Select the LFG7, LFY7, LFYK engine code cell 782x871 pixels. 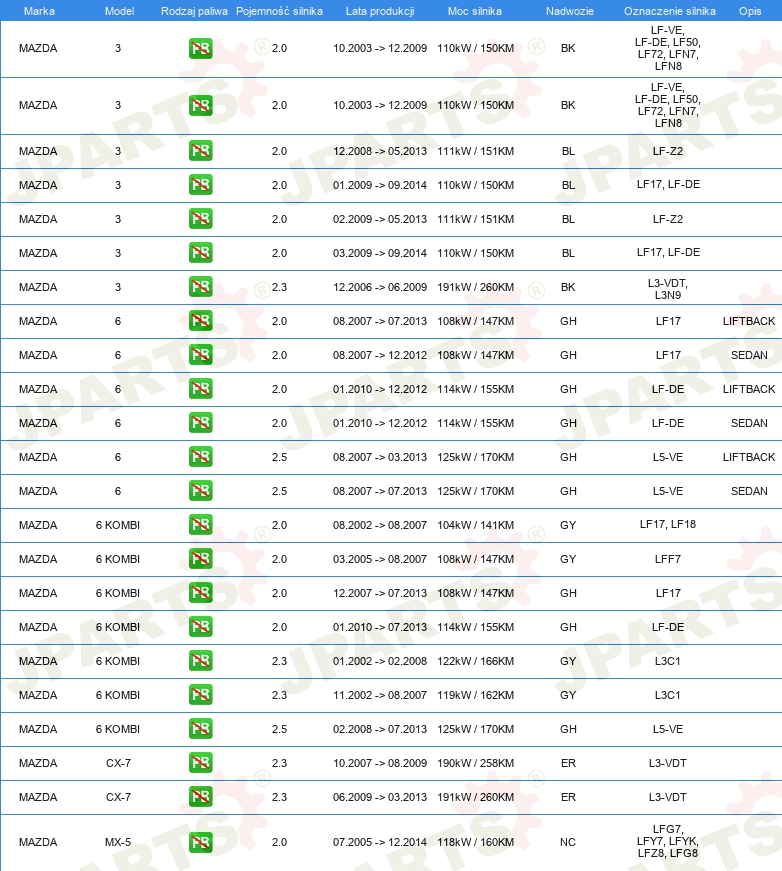click(668, 841)
